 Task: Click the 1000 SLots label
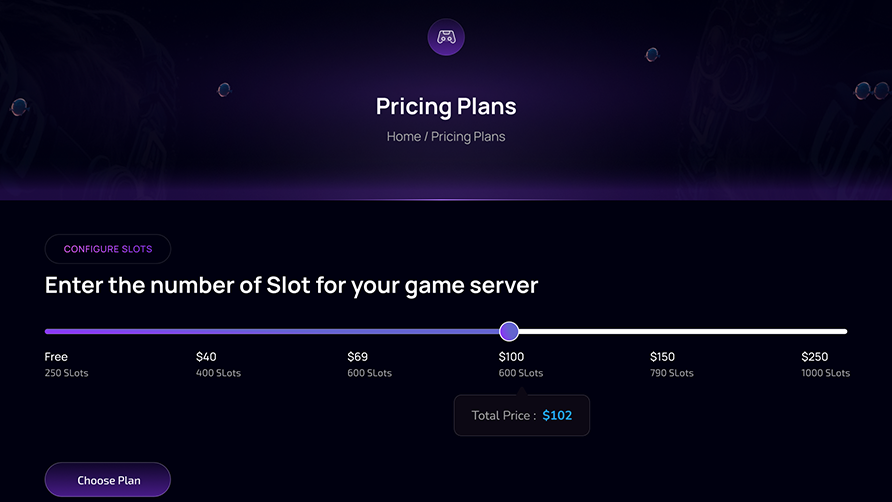(825, 373)
